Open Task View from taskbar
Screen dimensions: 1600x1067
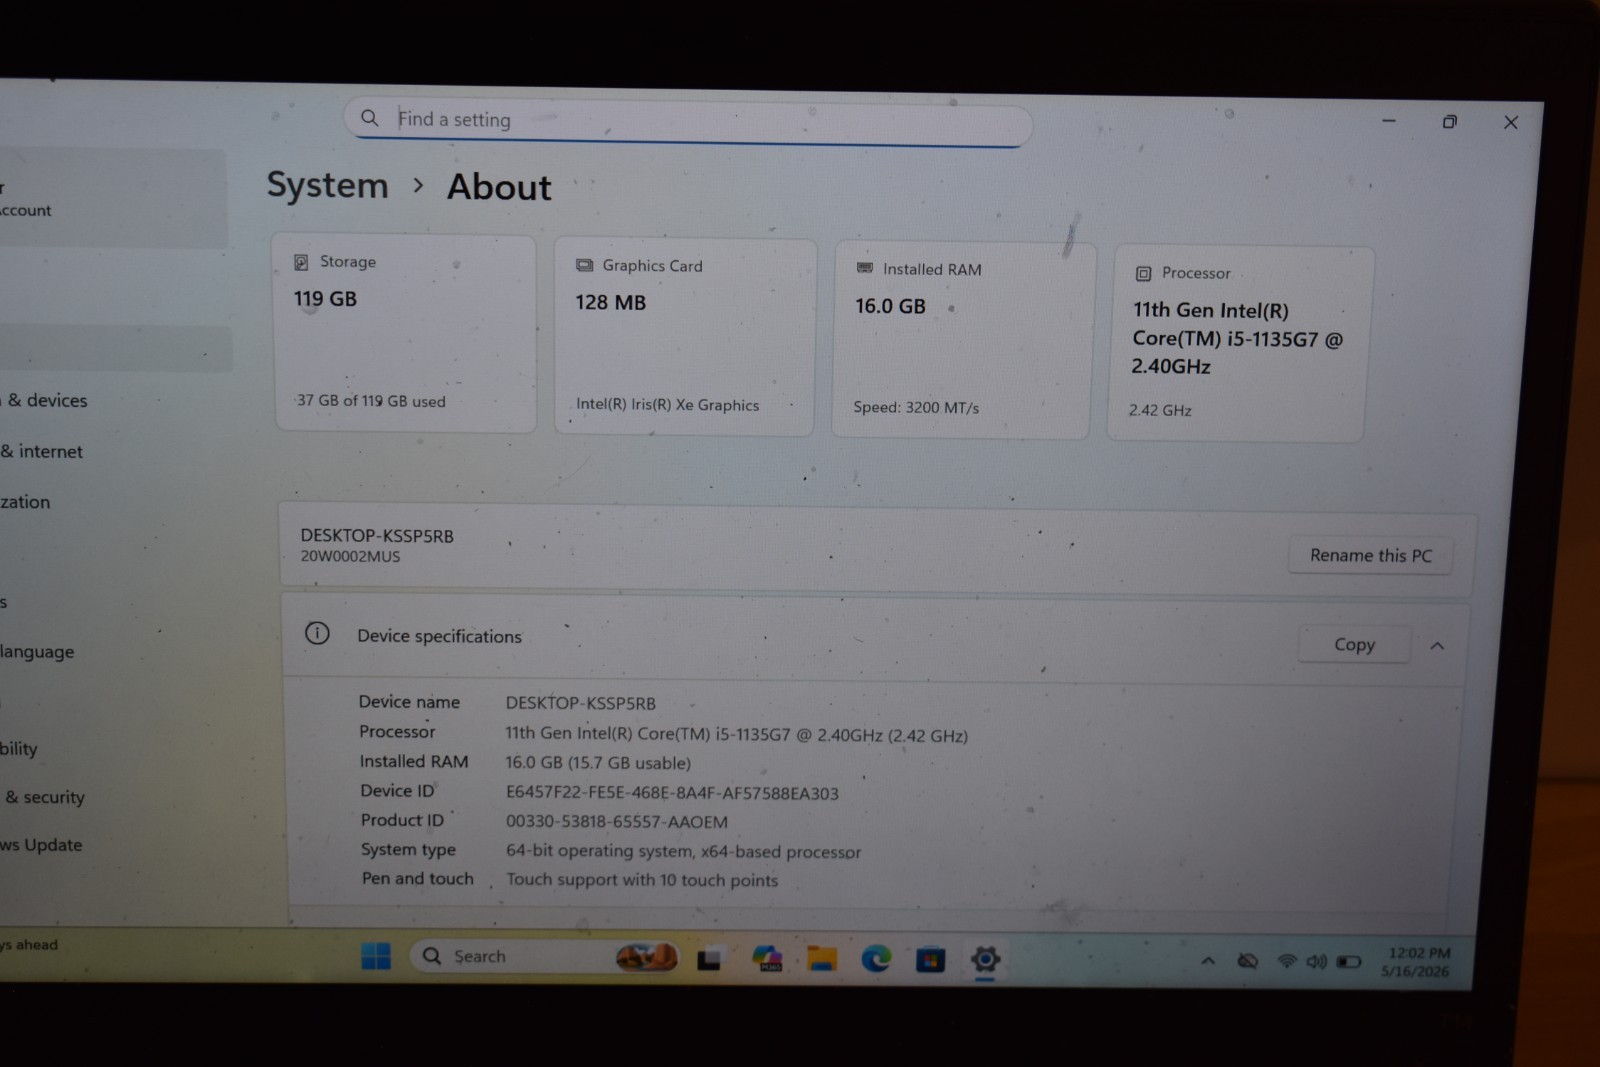tap(709, 960)
